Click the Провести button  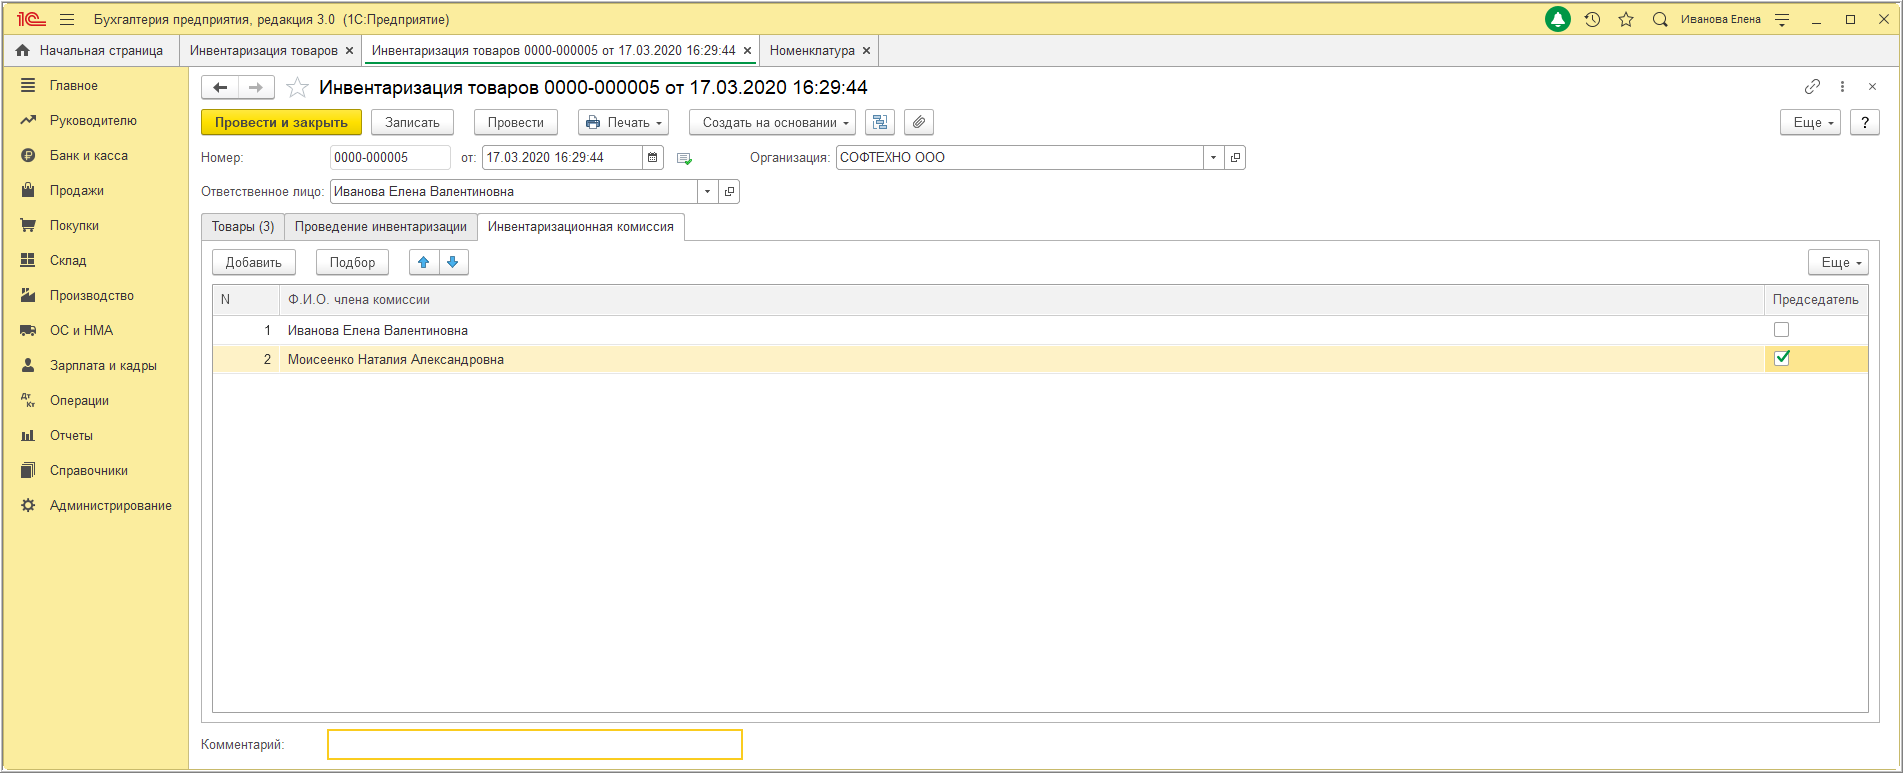click(x=516, y=122)
